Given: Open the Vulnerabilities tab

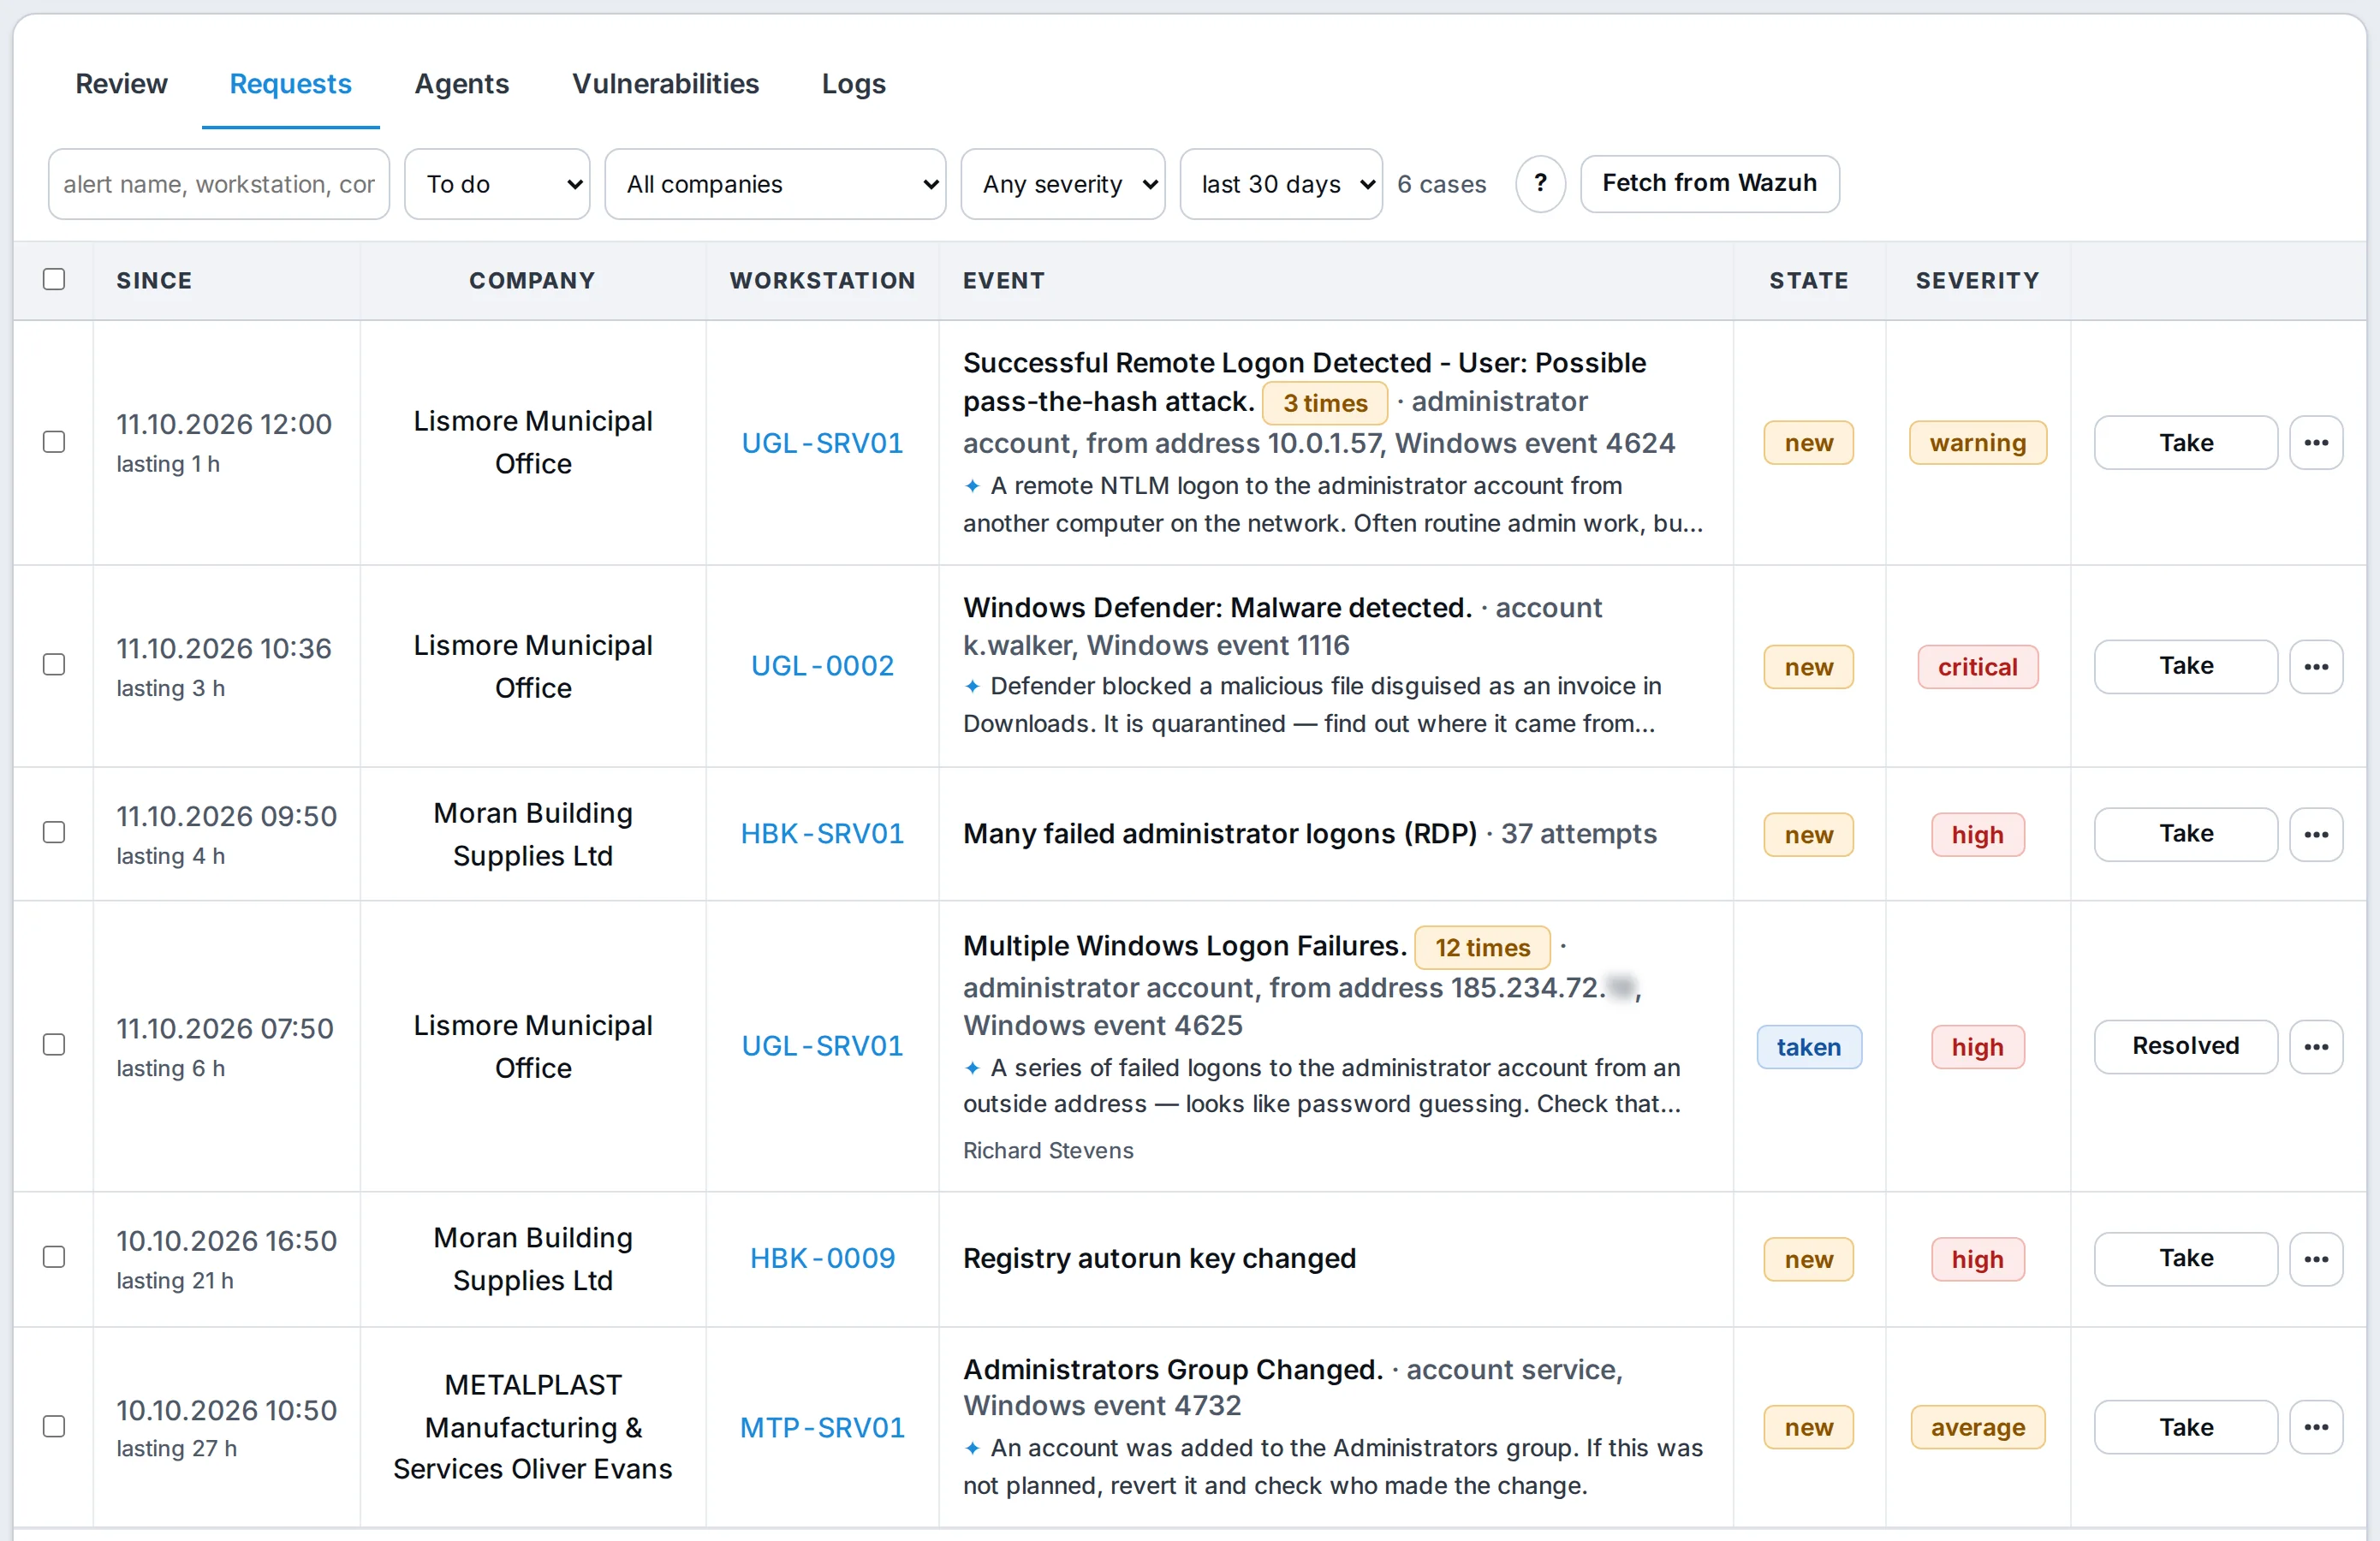Looking at the screenshot, I should [x=665, y=84].
